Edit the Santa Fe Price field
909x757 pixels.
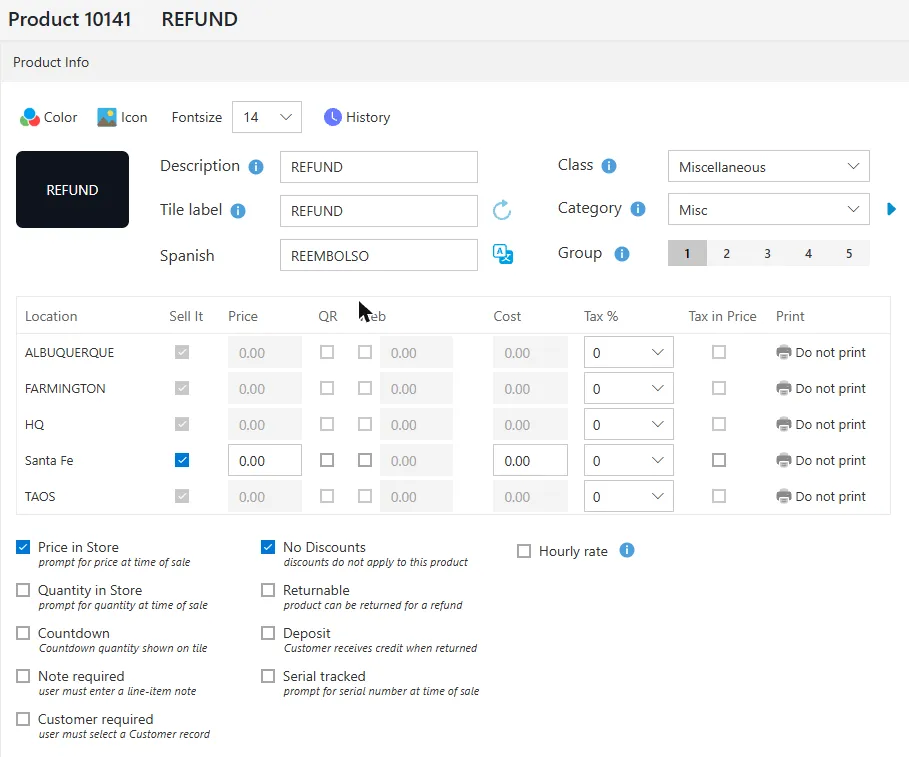click(265, 460)
